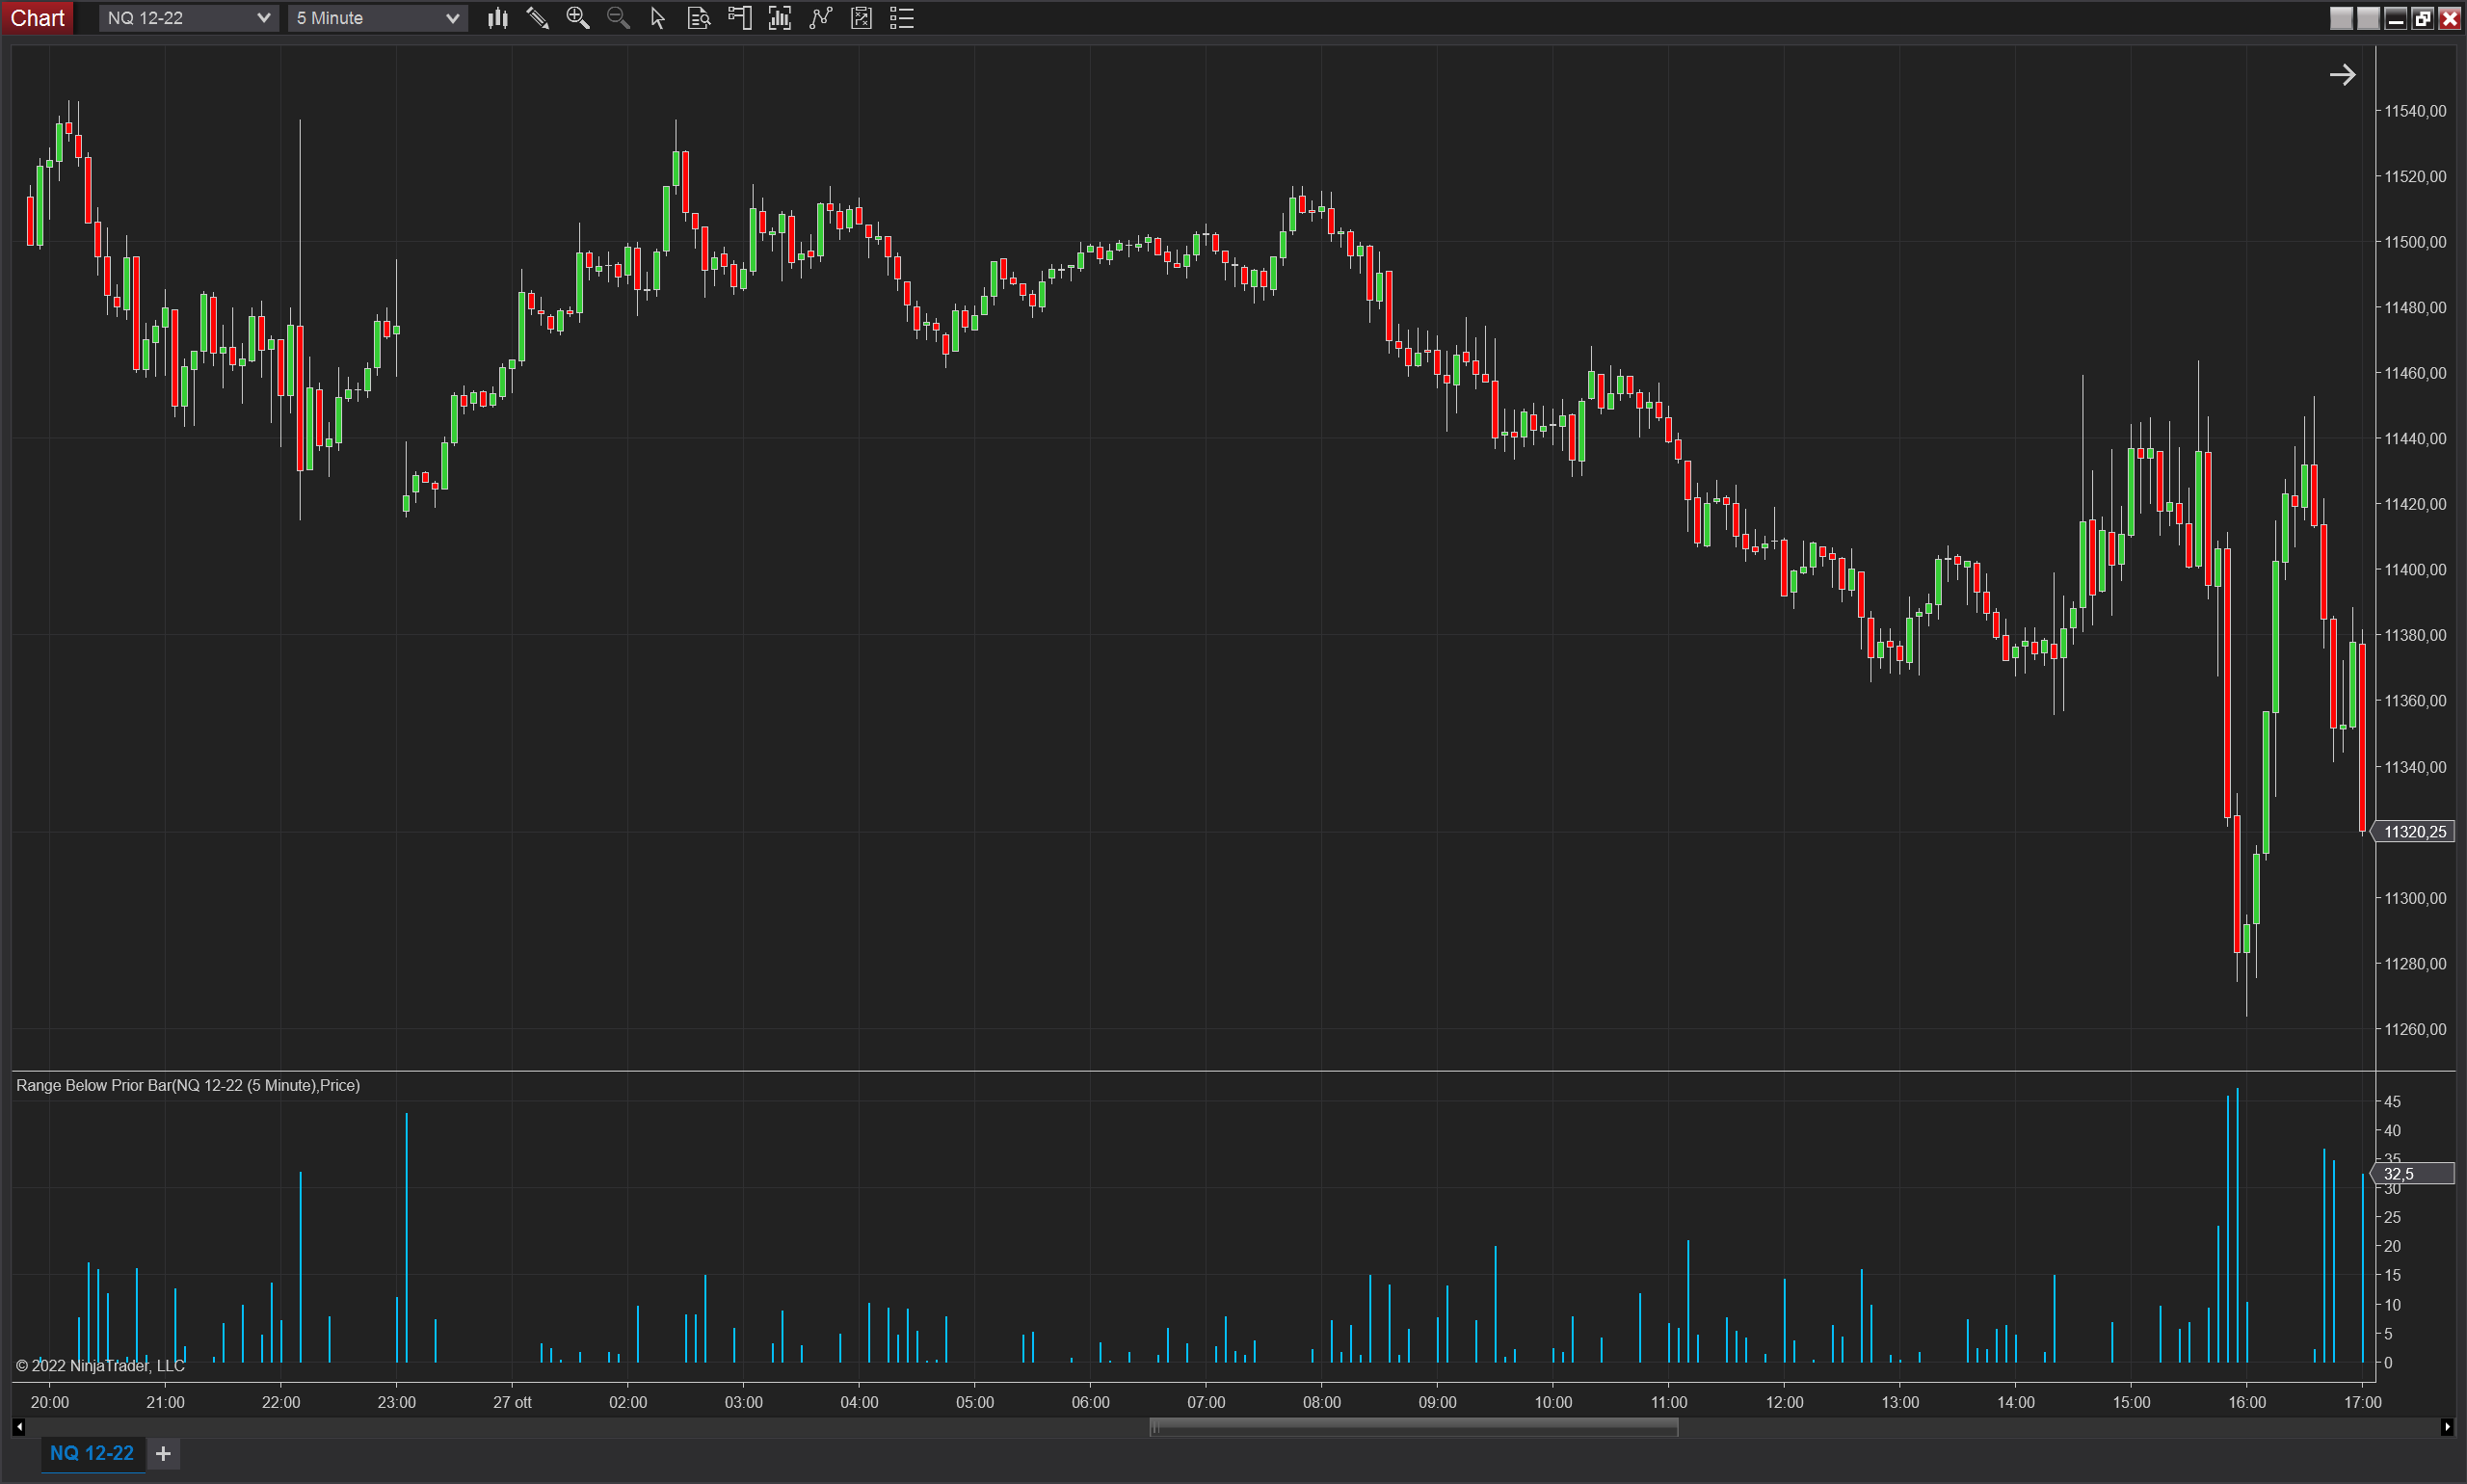Restore down the chart window
The width and height of the screenshot is (2467, 1484).
[x=2422, y=18]
